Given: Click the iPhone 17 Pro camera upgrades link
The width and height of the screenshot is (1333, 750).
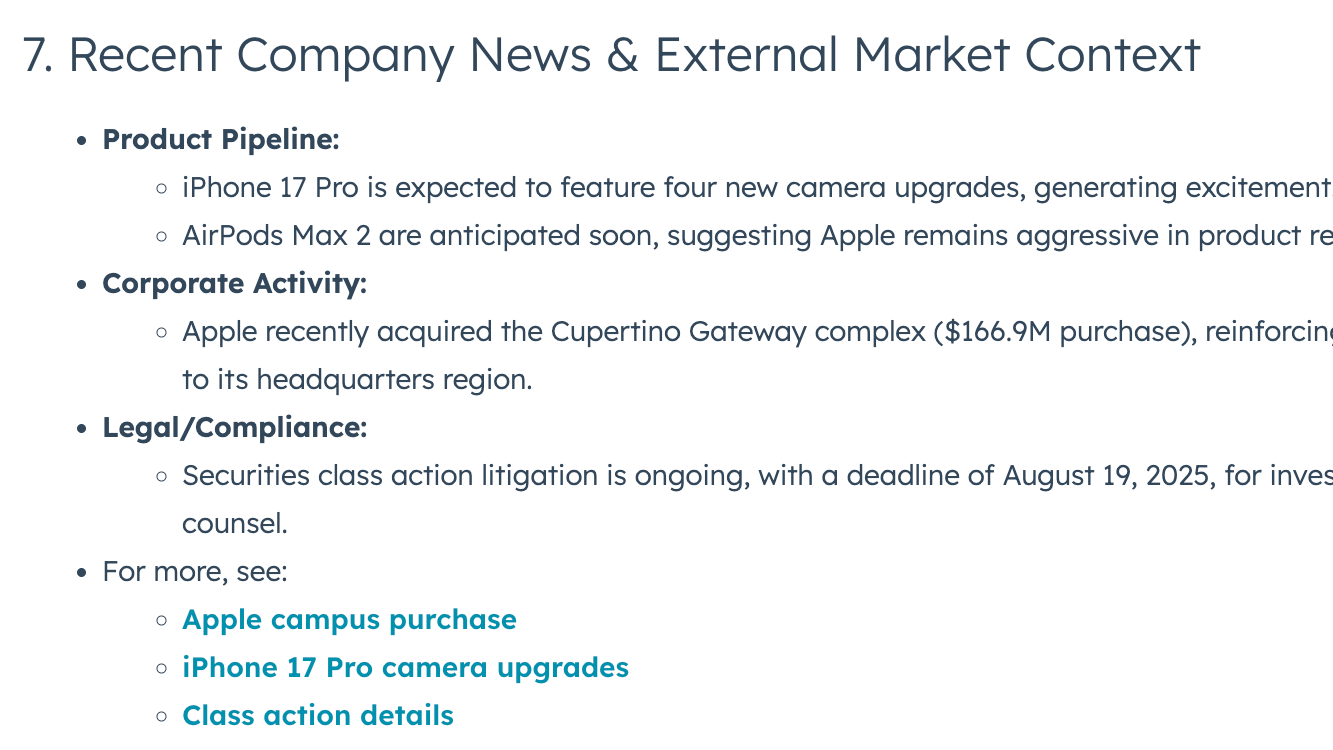Looking at the screenshot, I should pos(405,668).
